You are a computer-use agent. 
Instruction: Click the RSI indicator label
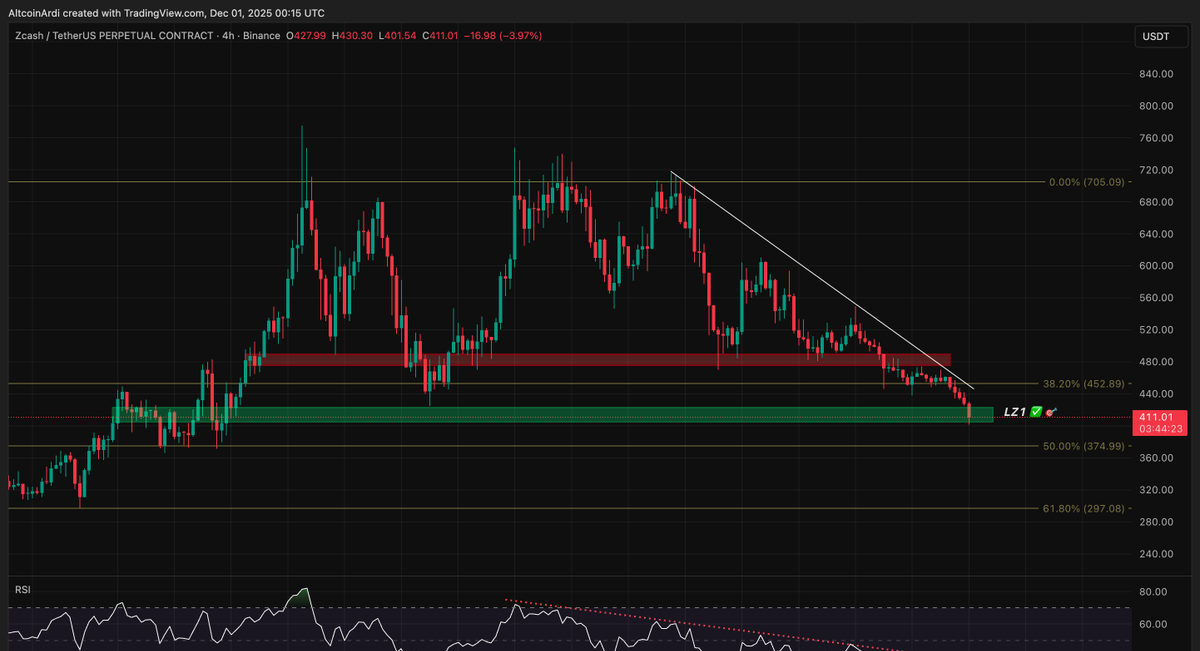click(23, 590)
